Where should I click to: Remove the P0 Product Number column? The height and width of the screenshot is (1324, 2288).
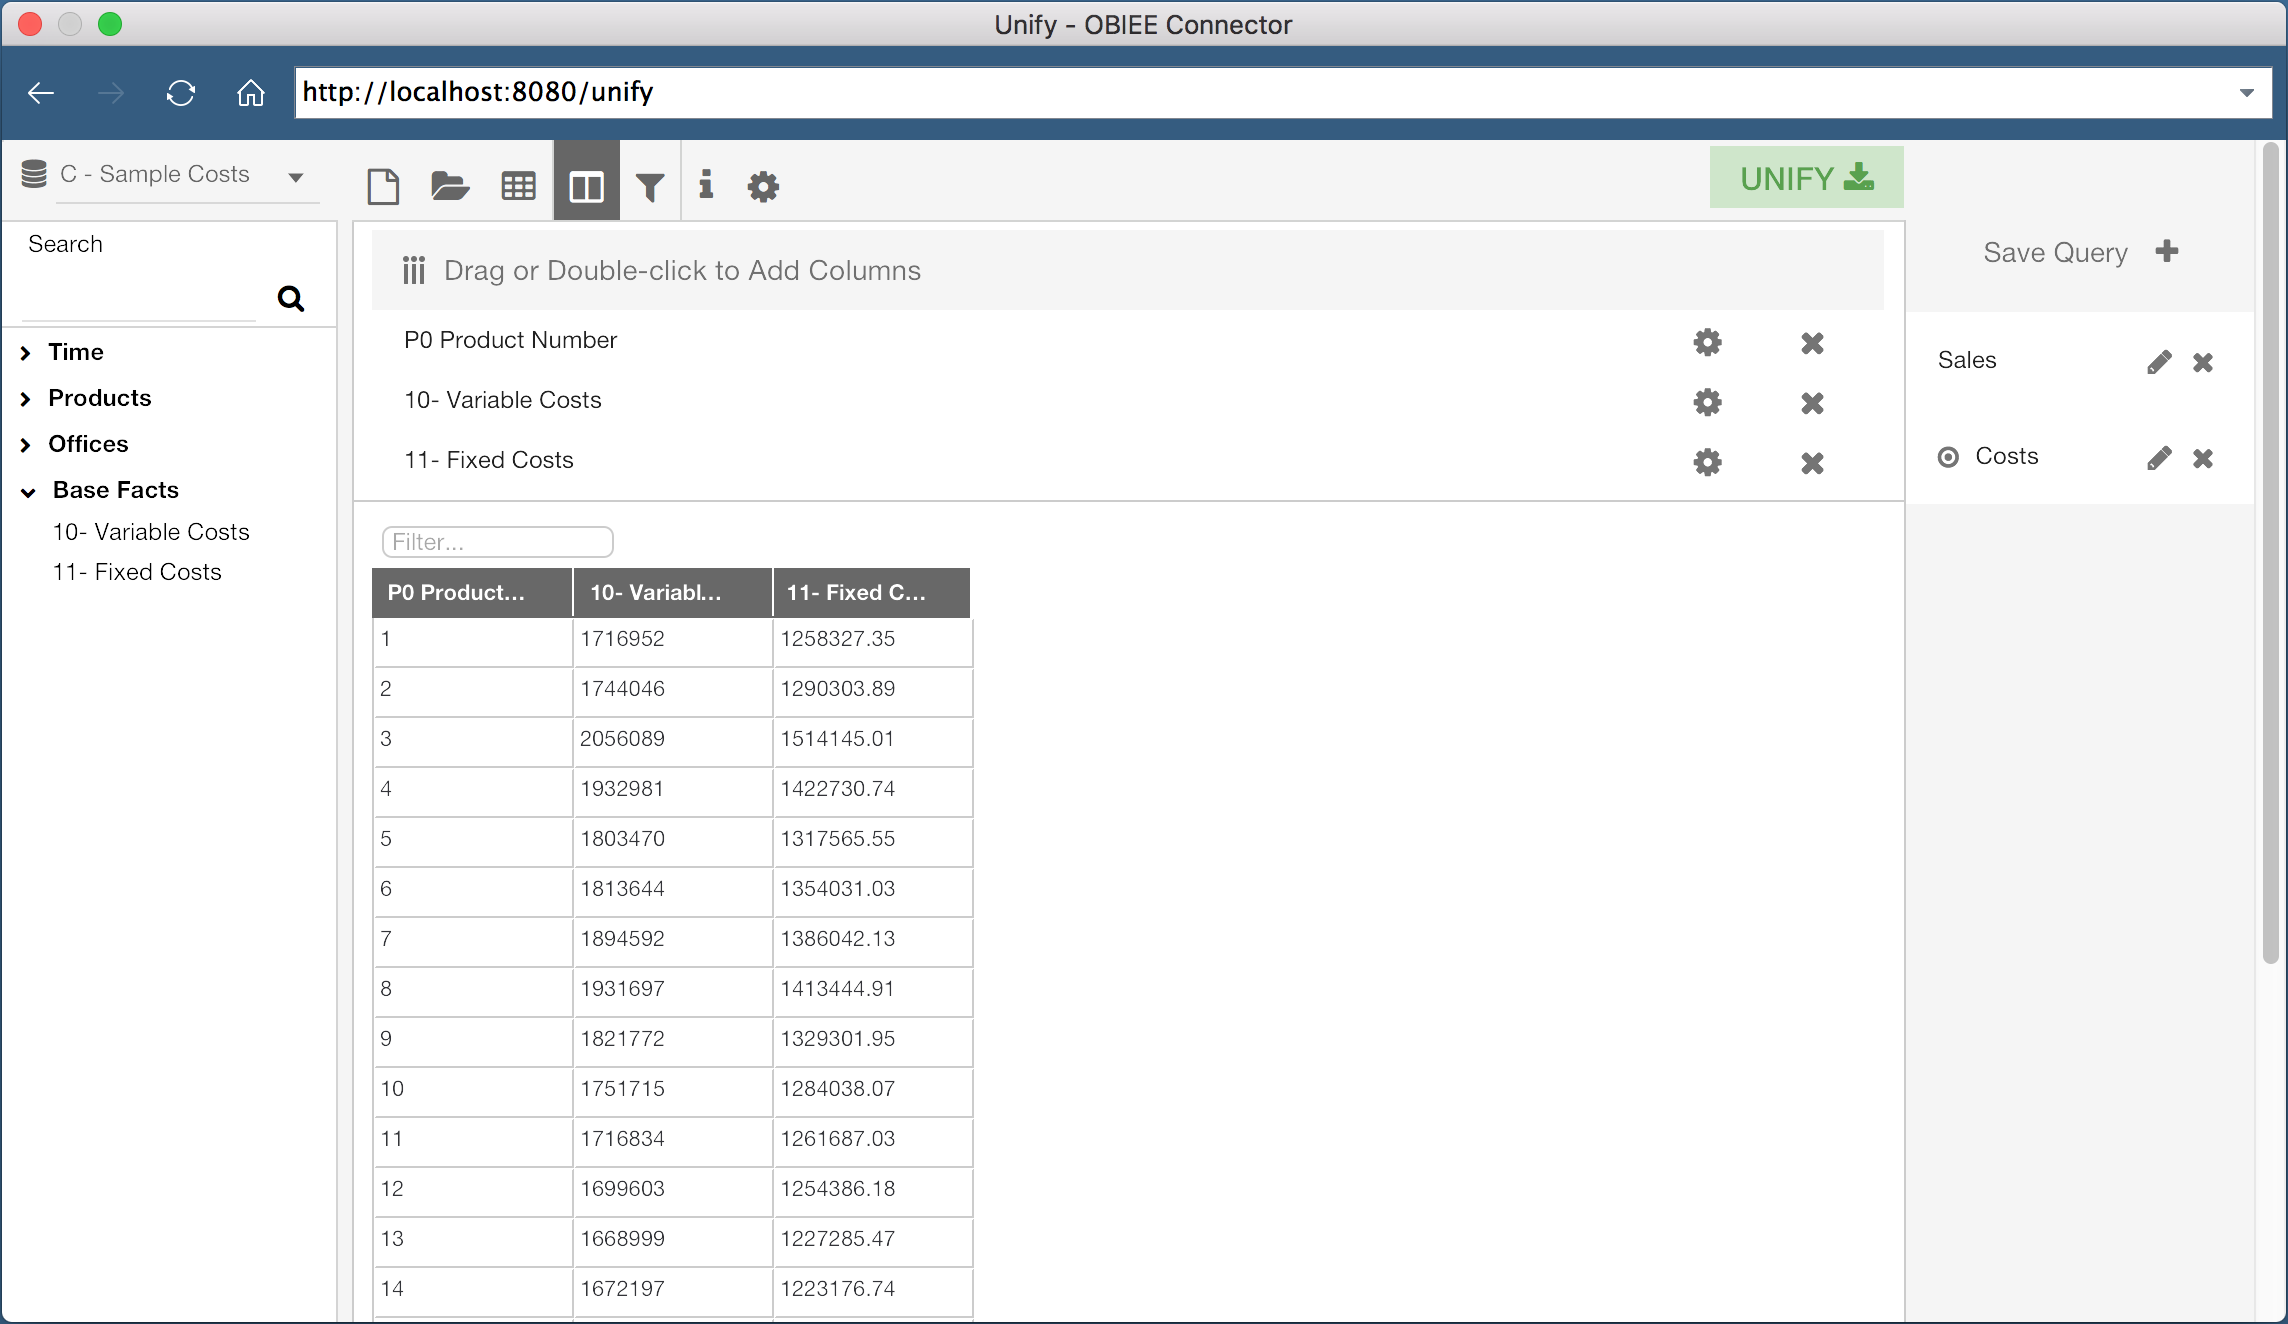pyautogui.click(x=1812, y=343)
